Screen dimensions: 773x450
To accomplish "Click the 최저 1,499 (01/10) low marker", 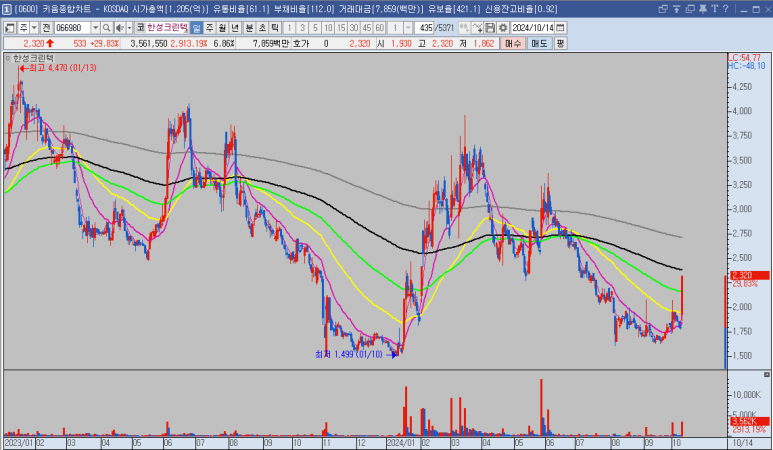I will click(x=356, y=354).
